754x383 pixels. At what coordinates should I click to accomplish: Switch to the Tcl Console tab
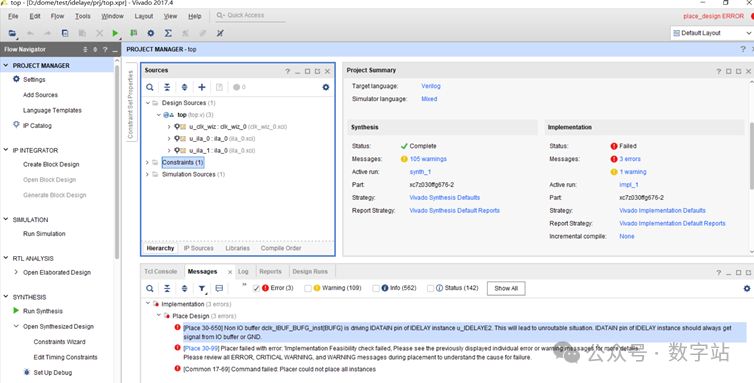[x=161, y=271]
